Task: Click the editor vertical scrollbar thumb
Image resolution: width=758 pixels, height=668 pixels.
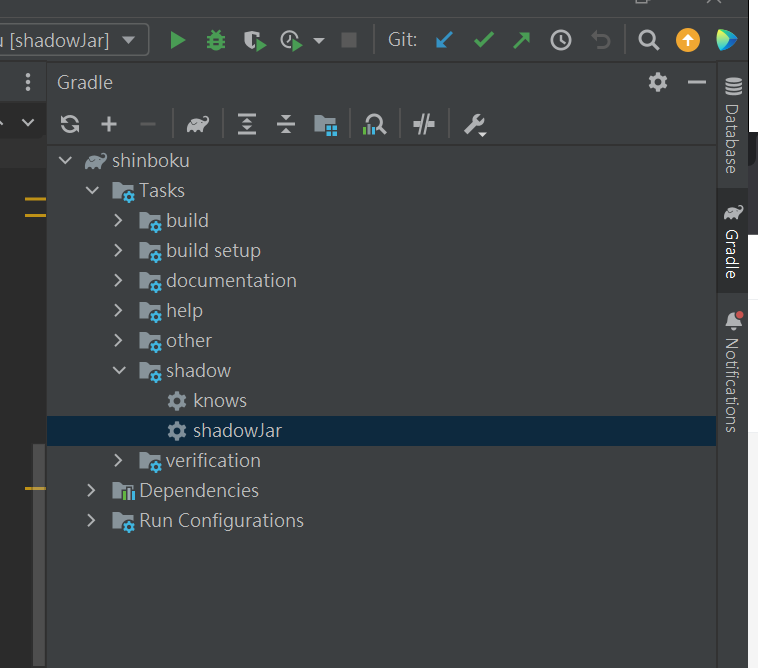Action: coord(39,554)
